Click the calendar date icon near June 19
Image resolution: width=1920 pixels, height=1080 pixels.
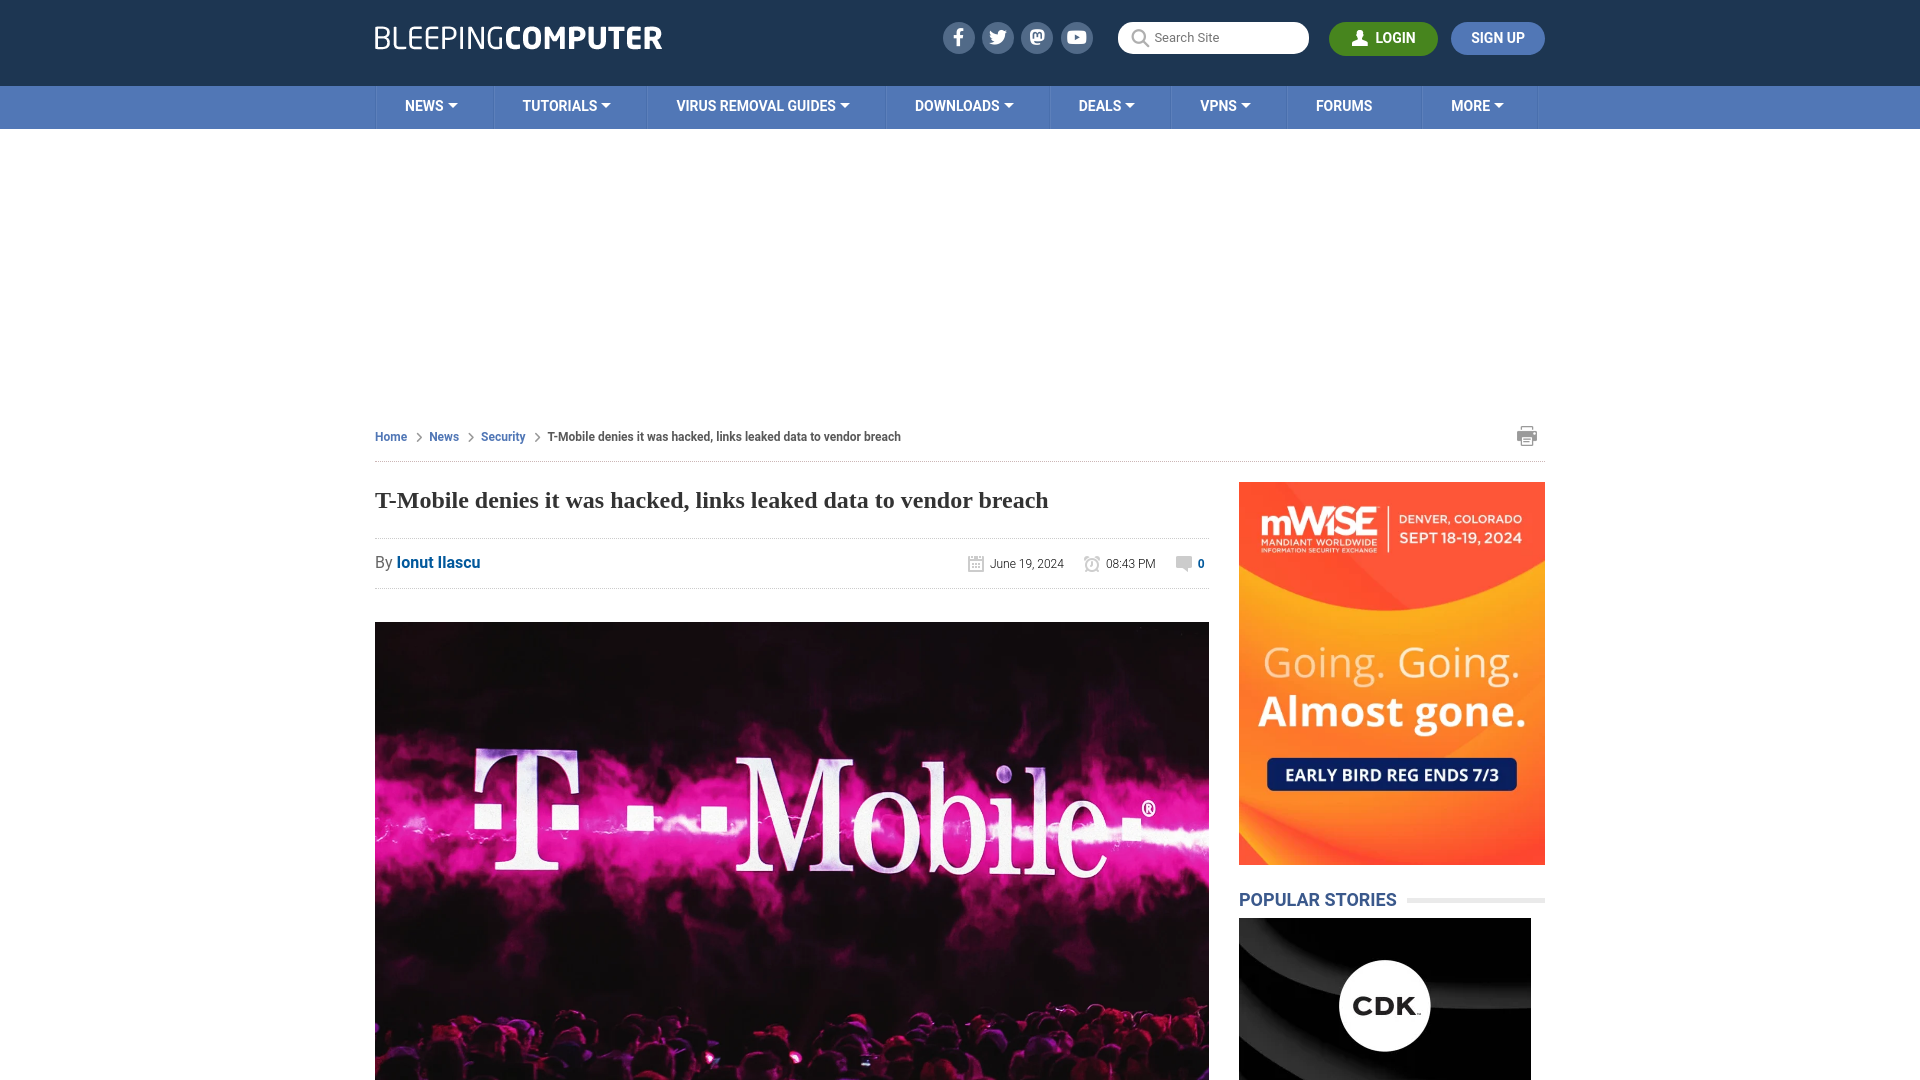pyautogui.click(x=976, y=563)
